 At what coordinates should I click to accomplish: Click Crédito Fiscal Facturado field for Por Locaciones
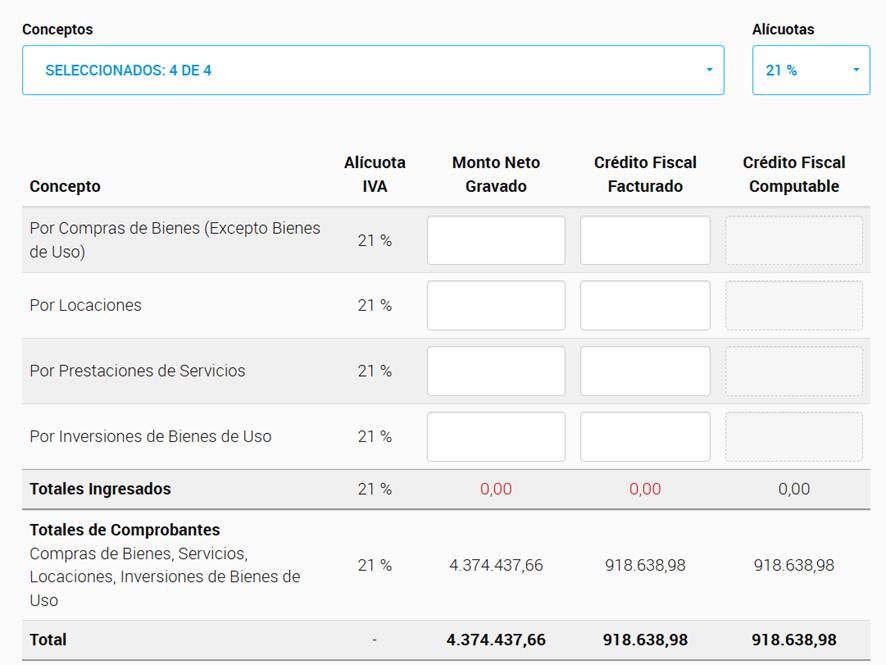tap(645, 306)
